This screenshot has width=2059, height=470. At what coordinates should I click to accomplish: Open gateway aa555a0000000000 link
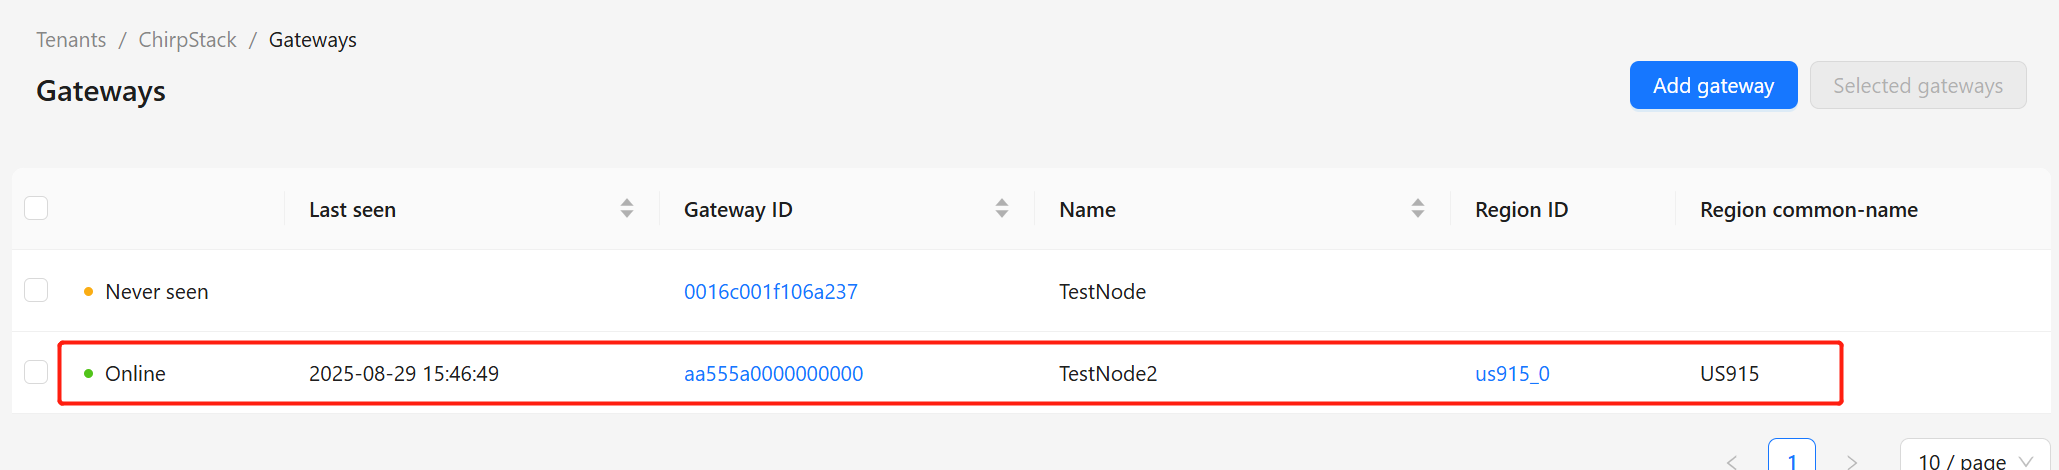(x=773, y=374)
